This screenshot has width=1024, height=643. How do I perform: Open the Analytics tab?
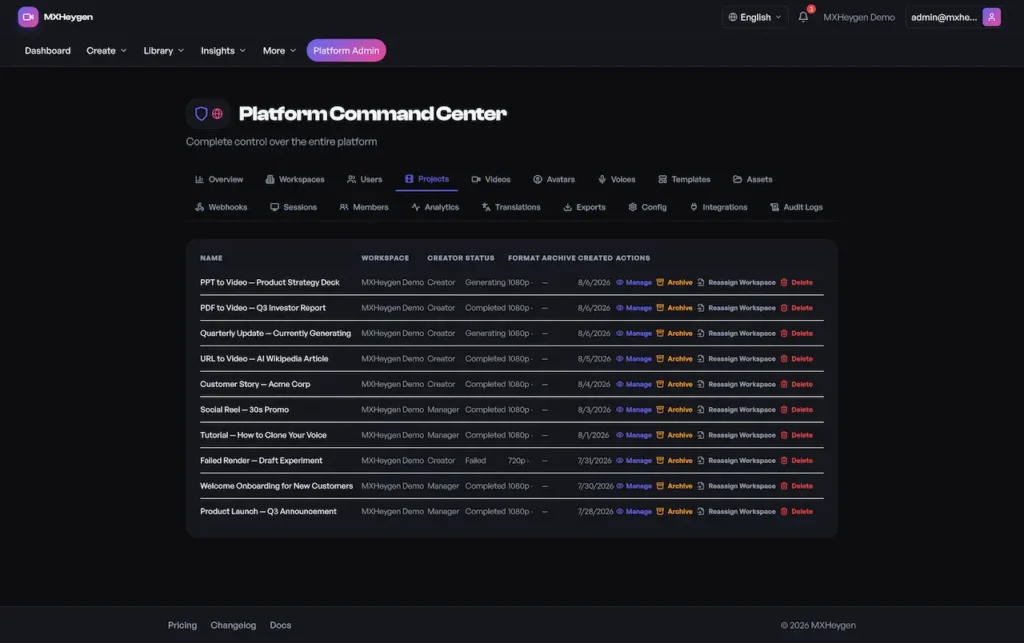click(x=435, y=208)
